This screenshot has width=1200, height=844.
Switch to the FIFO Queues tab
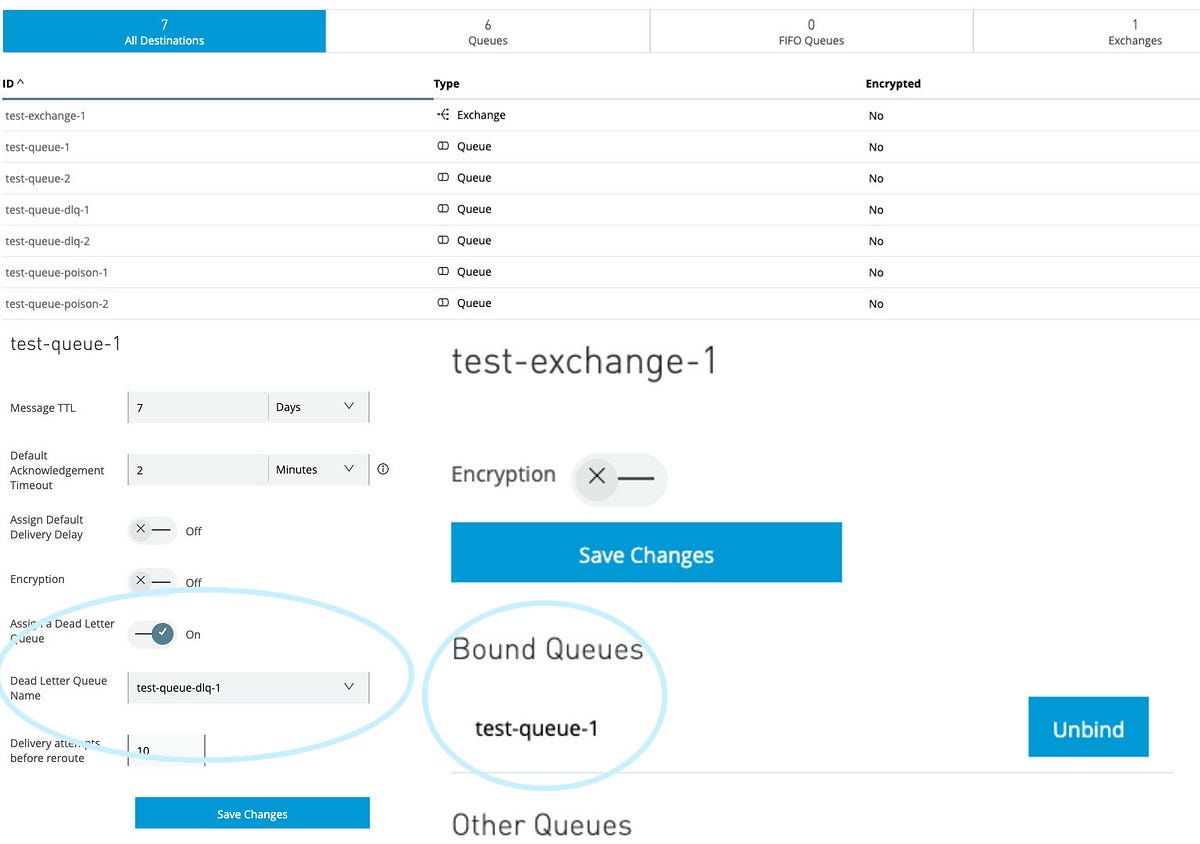pyautogui.click(x=810, y=32)
